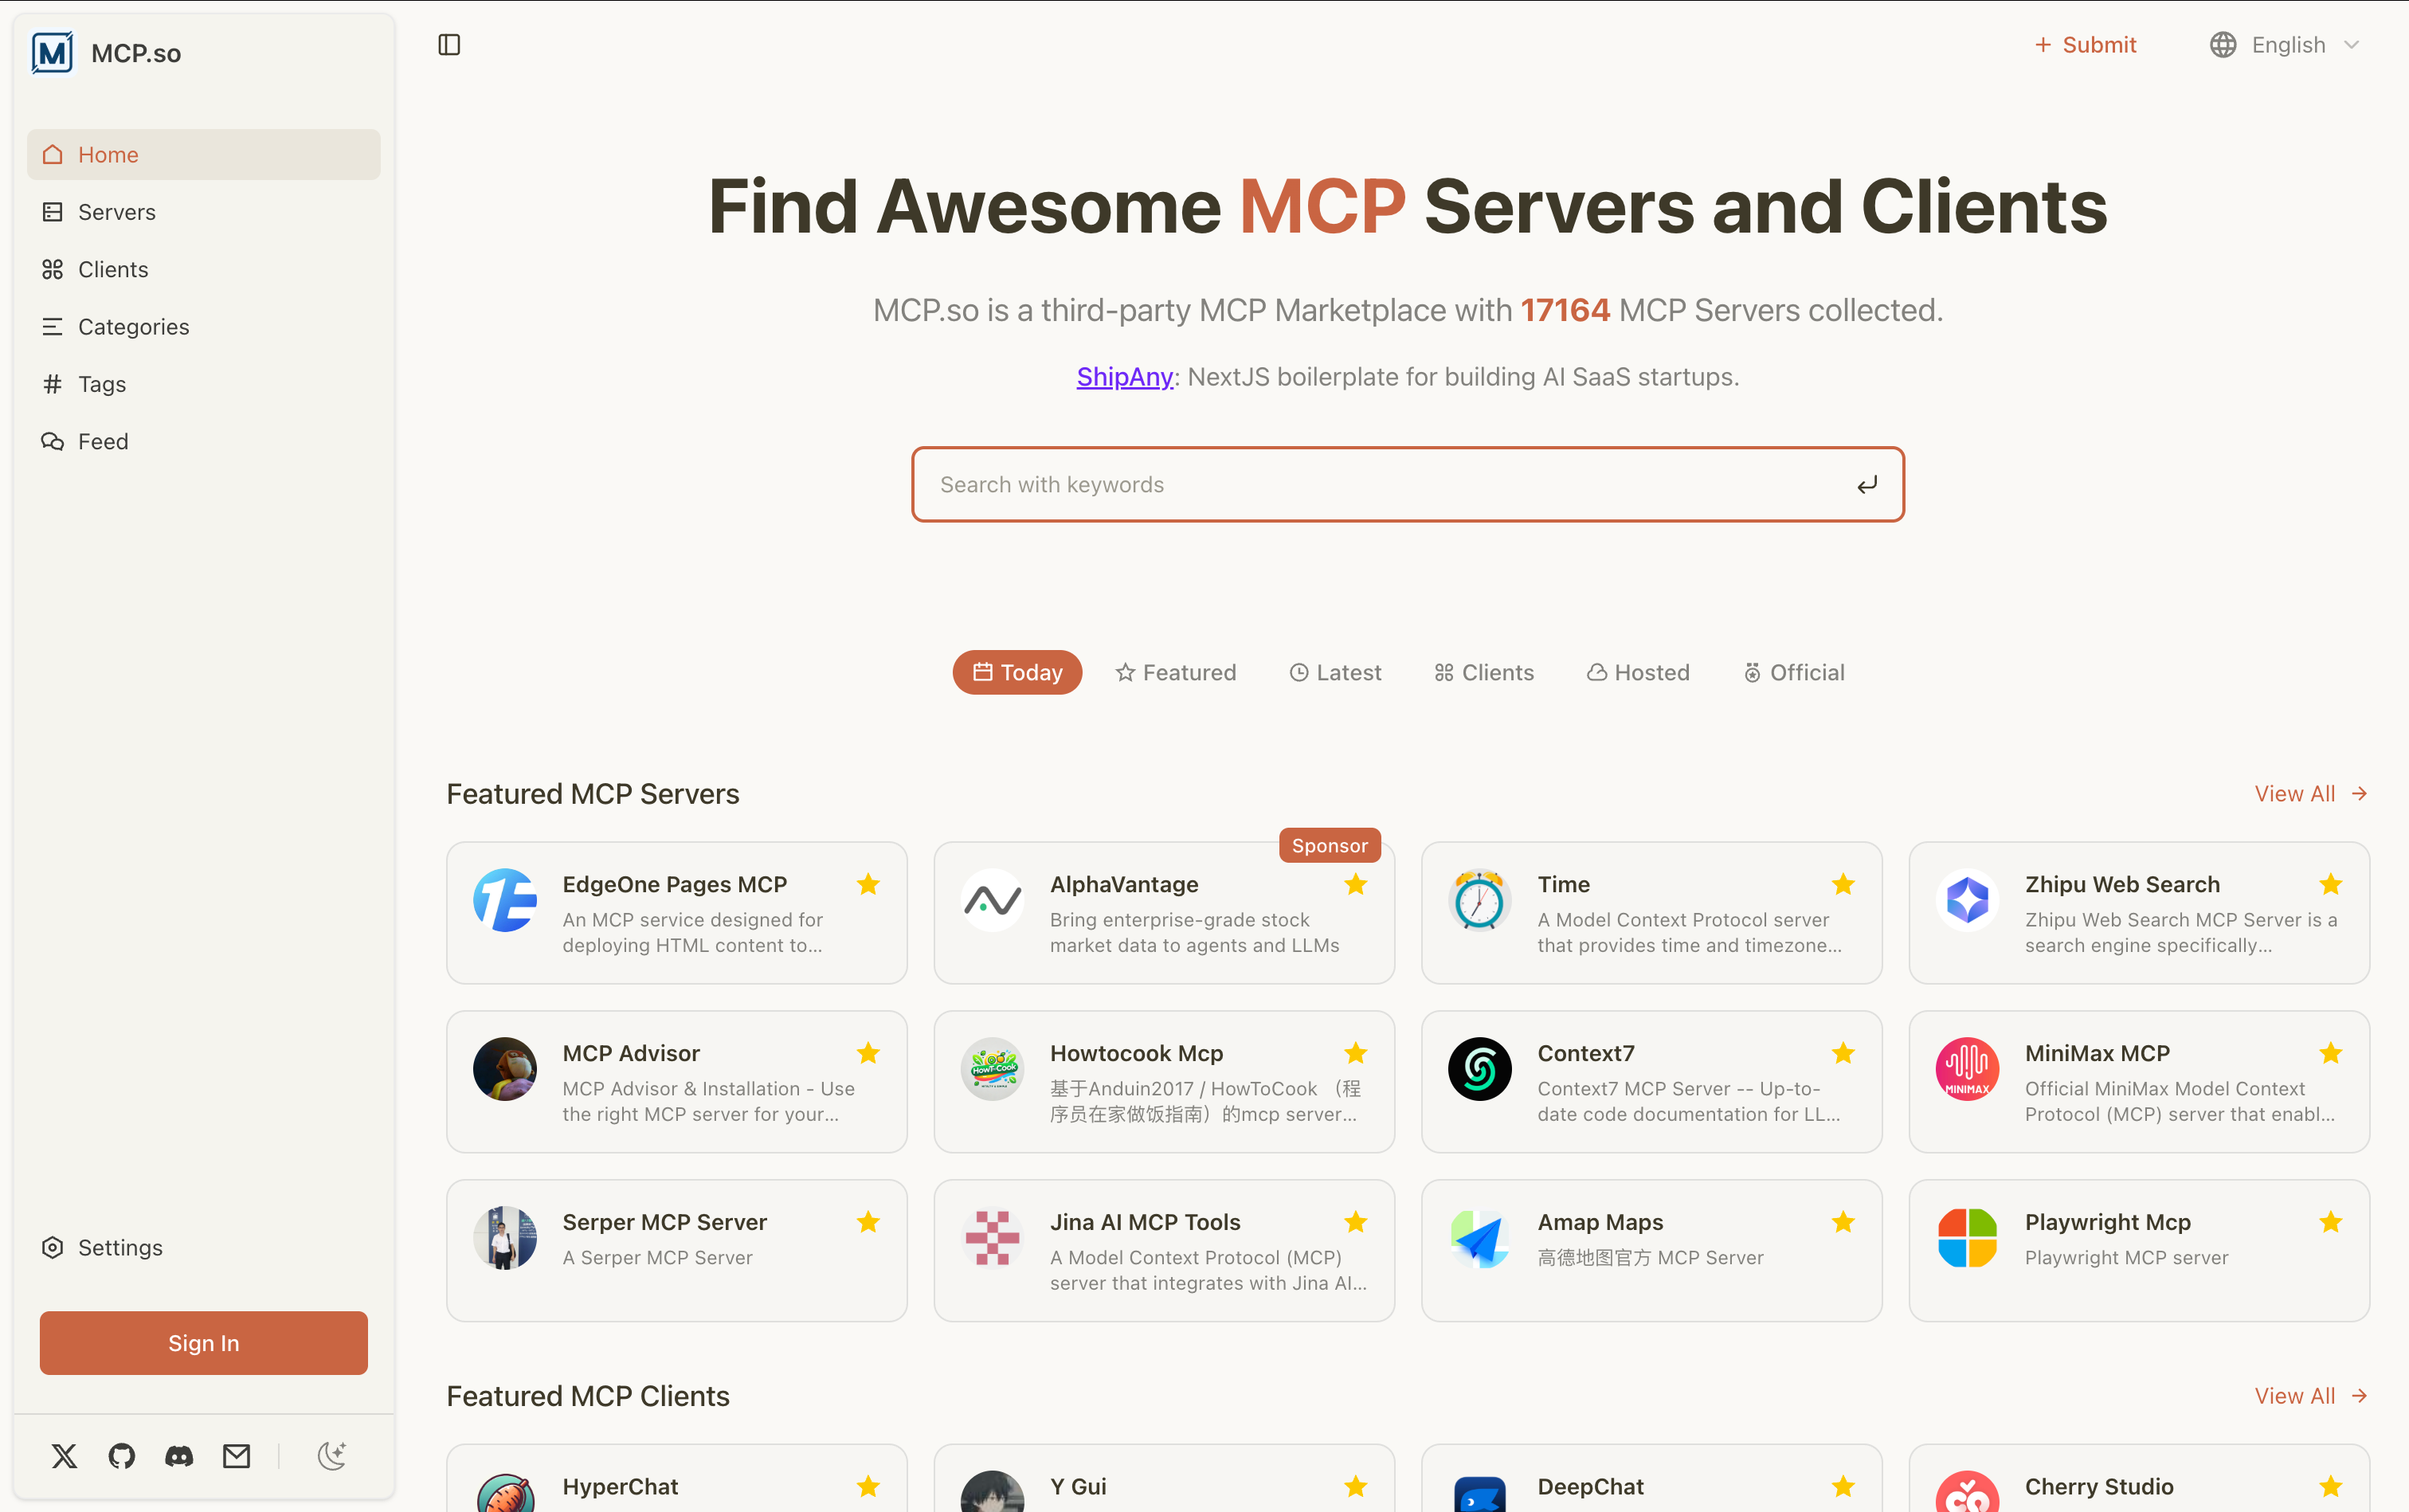Image resolution: width=2409 pixels, height=1512 pixels.
Task: Click the MCP.so site name
Action: (x=136, y=53)
